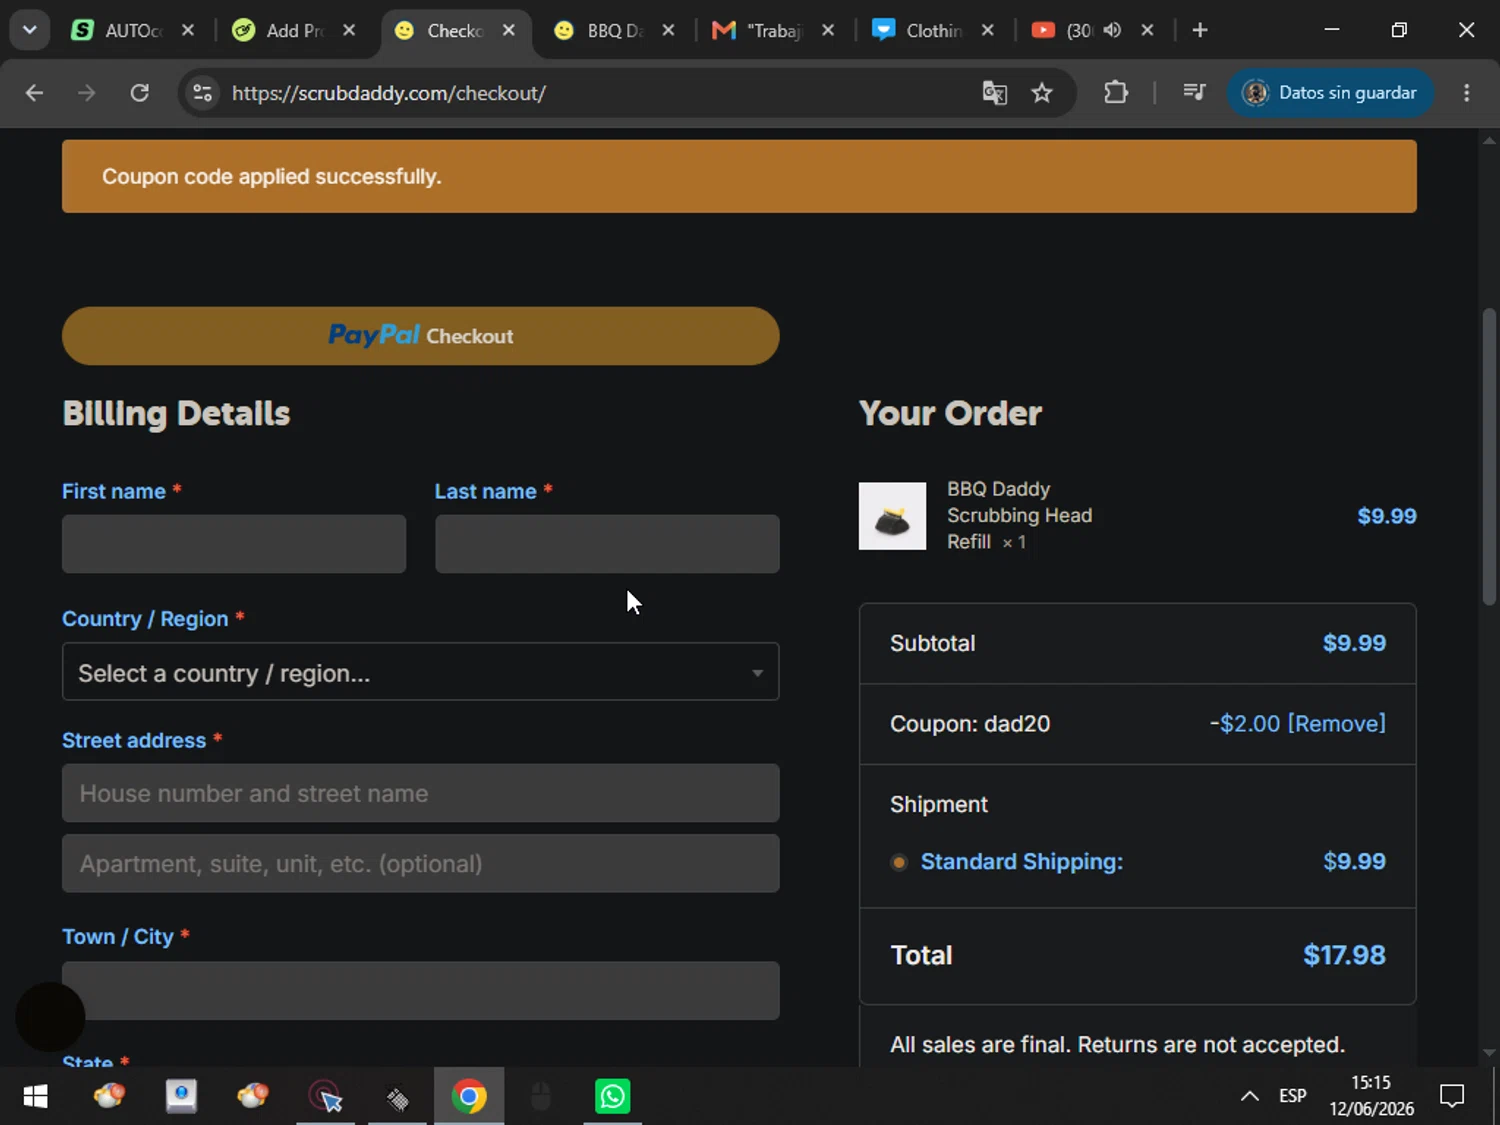Open the taskbar clock showing 15:15
Image resolution: width=1500 pixels, height=1125 pixels.
pyautogui.click(x=1371, y=1096)
